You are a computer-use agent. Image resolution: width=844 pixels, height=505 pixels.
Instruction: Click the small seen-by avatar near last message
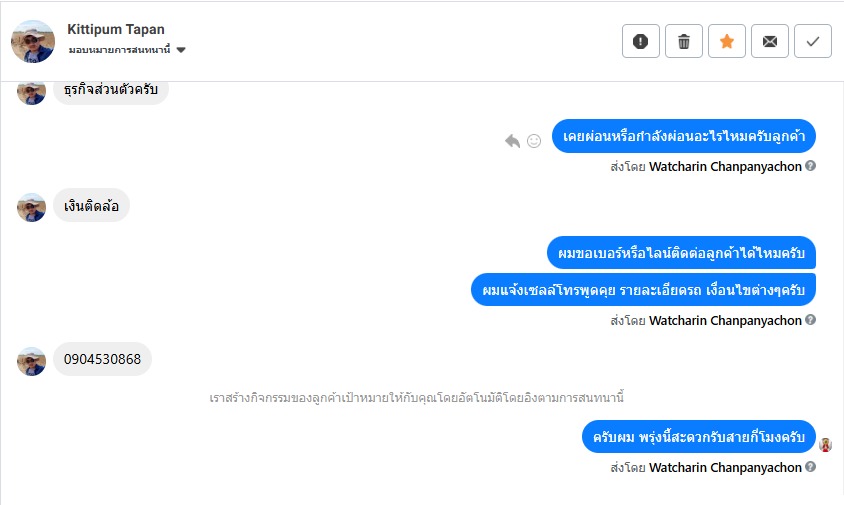[x=826, y=445]
